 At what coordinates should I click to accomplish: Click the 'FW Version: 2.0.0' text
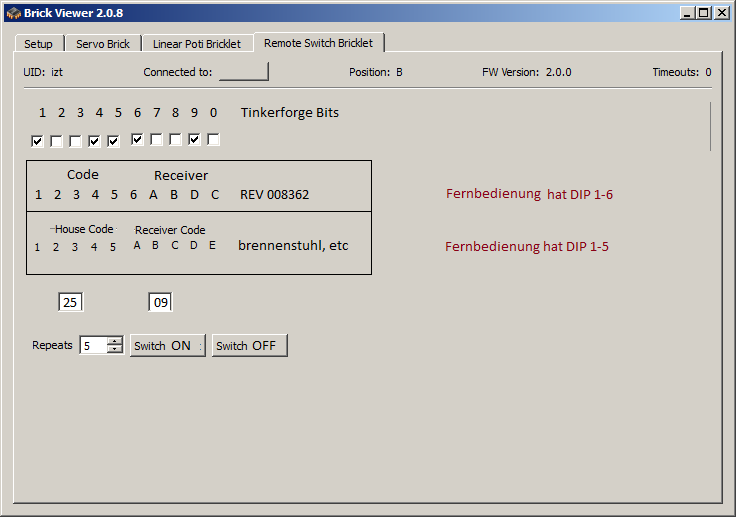(527, 72)
